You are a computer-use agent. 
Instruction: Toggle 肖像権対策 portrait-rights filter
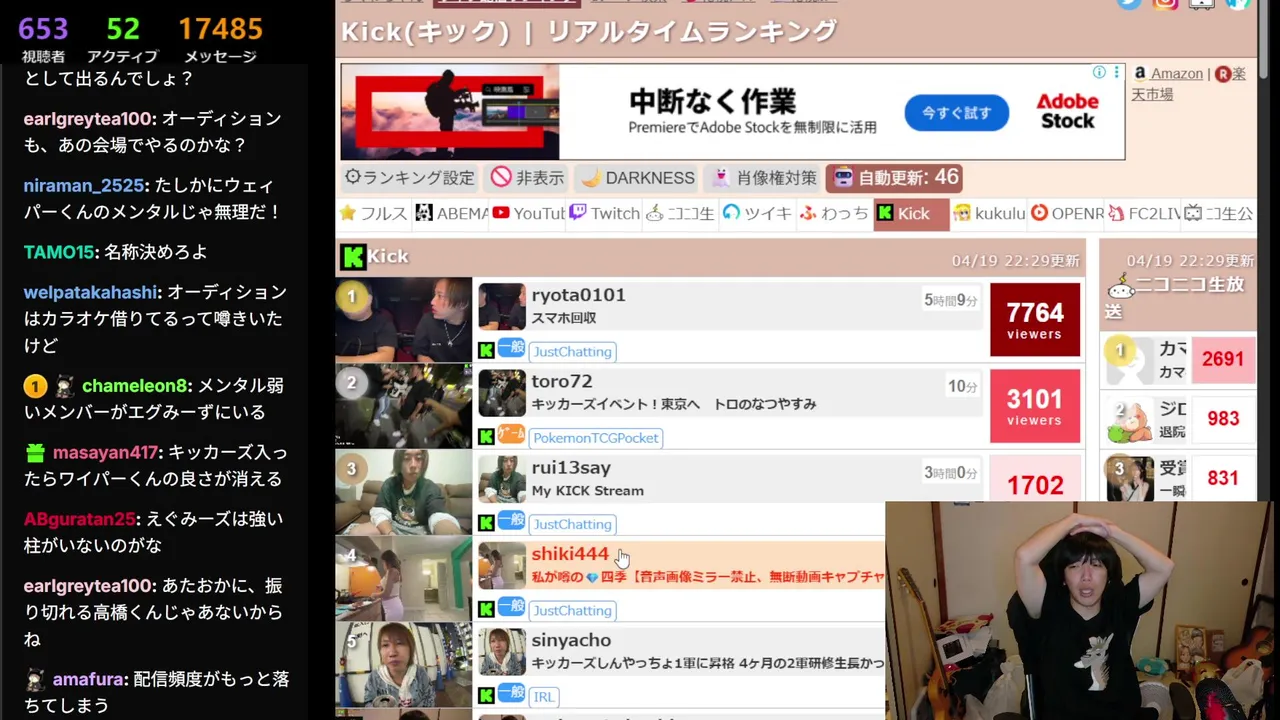click(x=762, y=178)
